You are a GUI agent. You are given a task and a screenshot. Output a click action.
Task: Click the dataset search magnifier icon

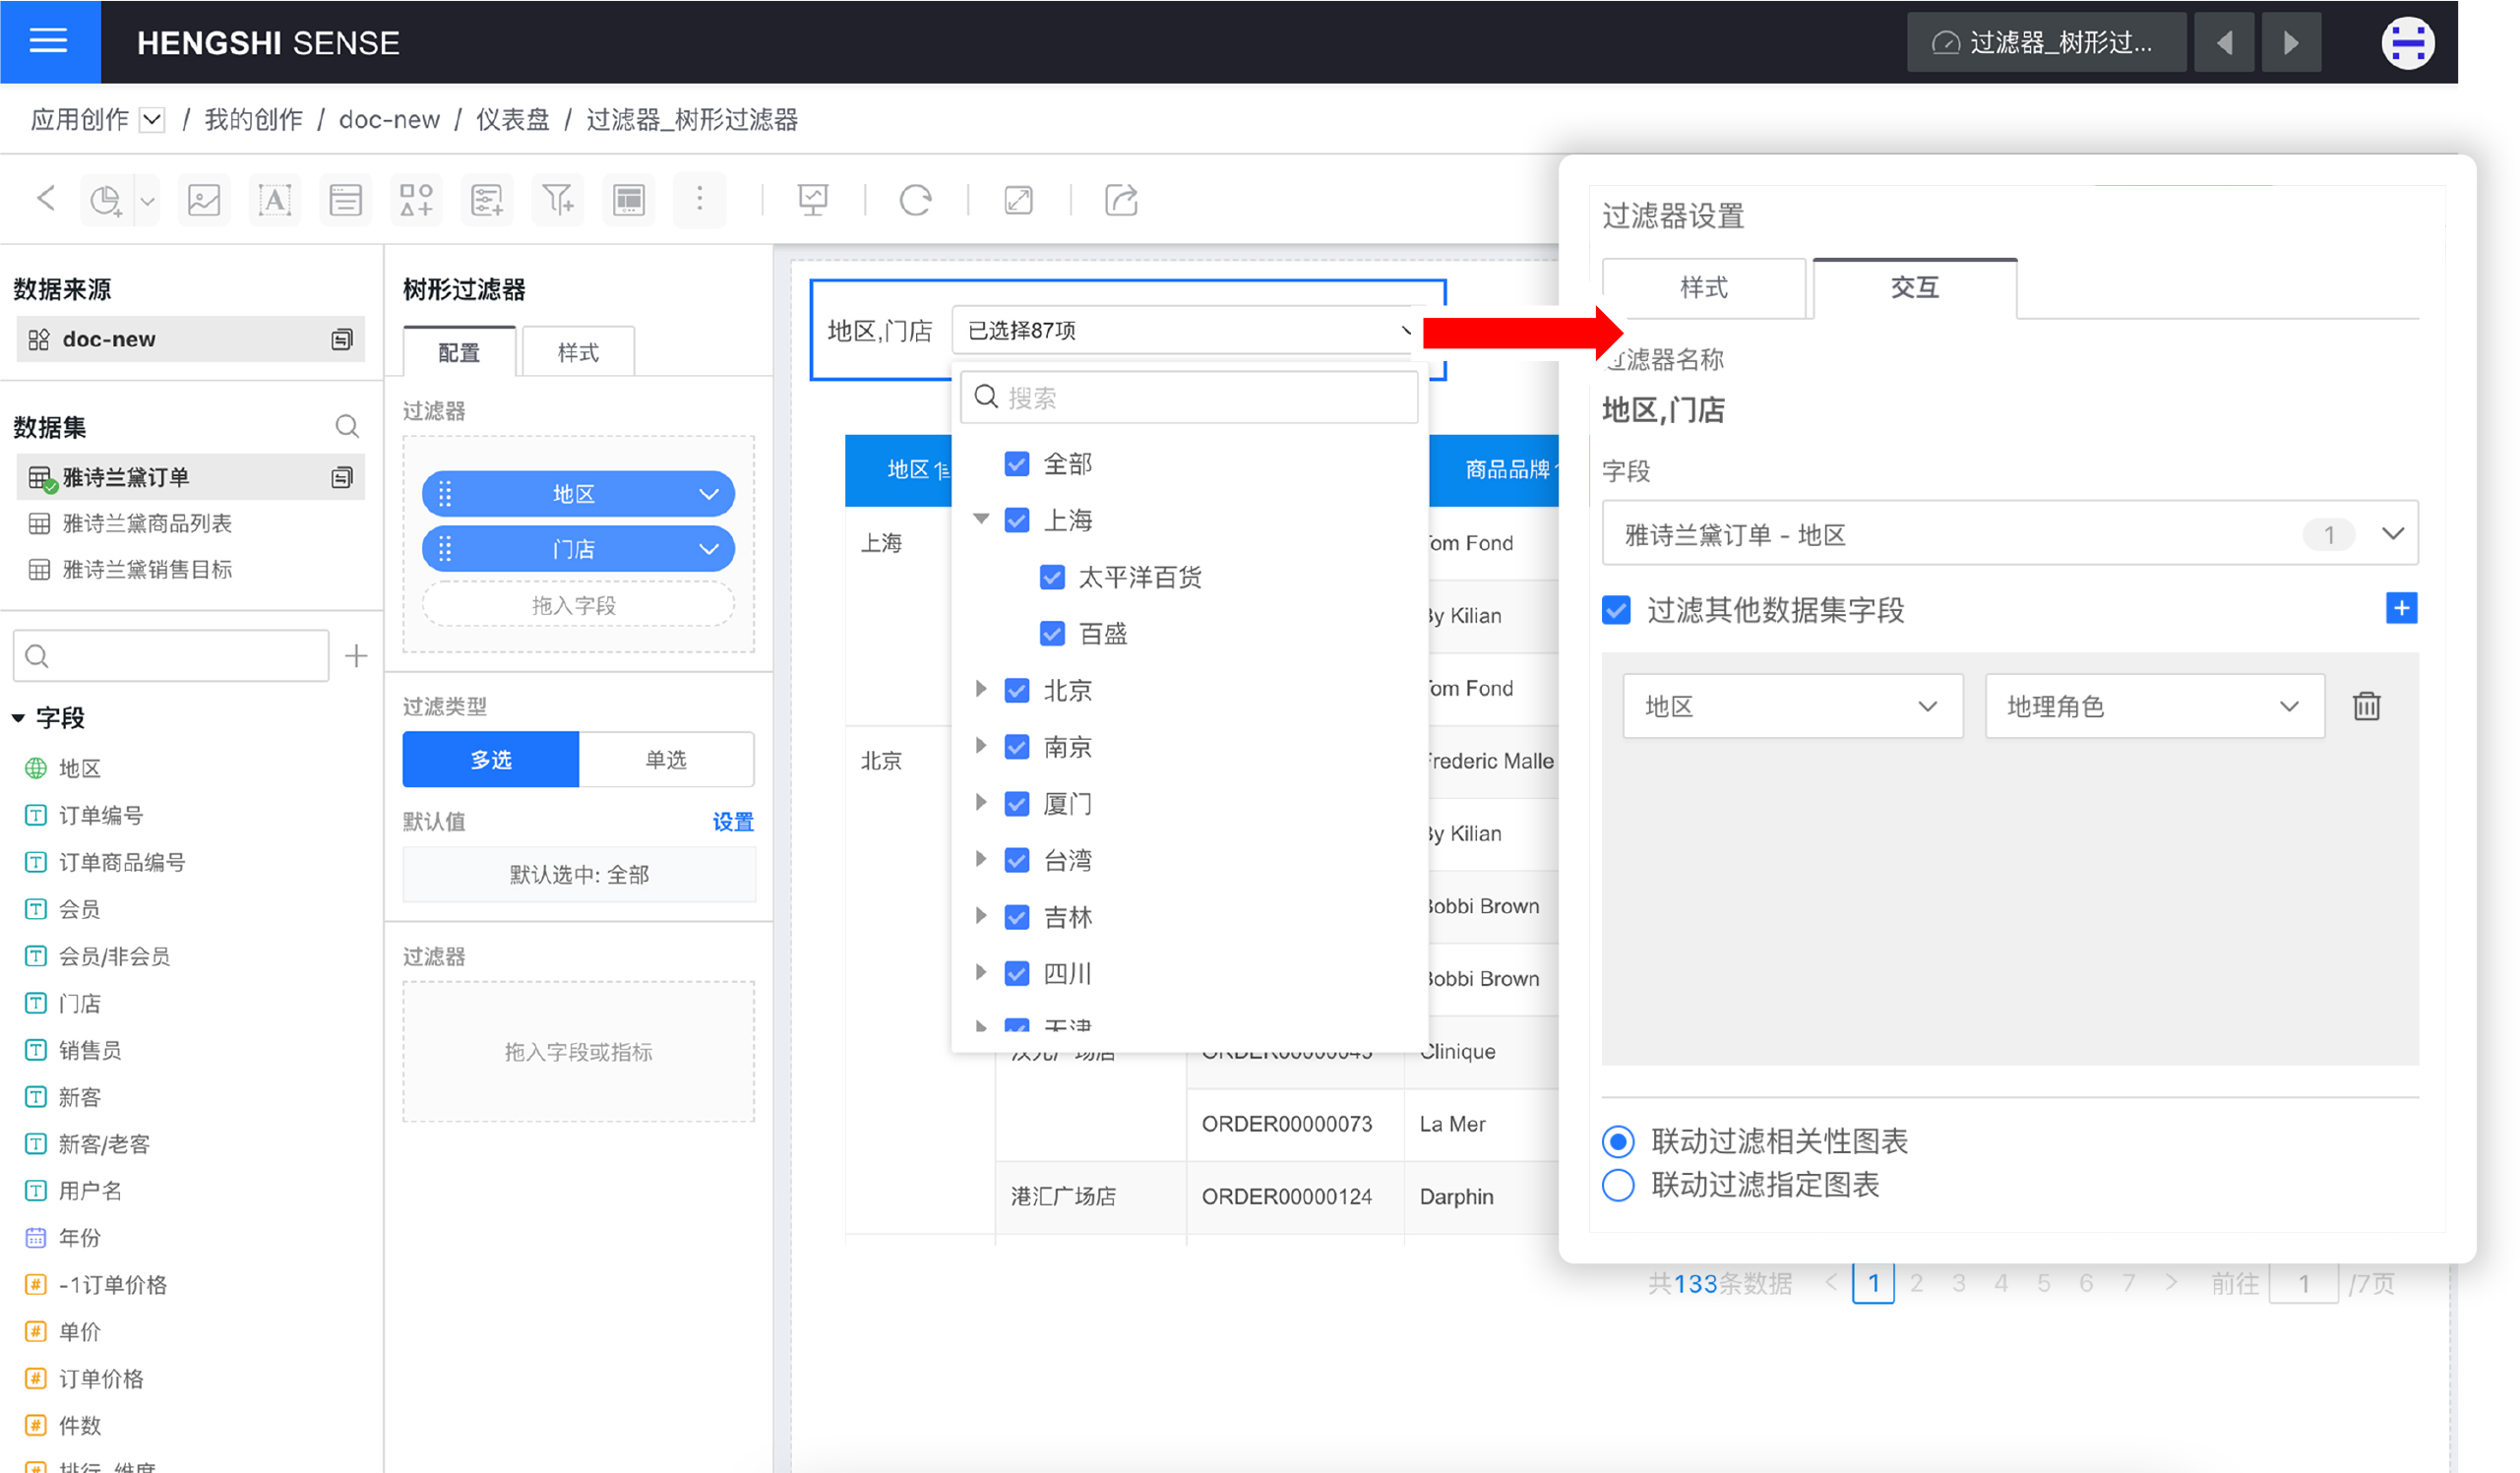pyautogui.click(x=347, y=427)
